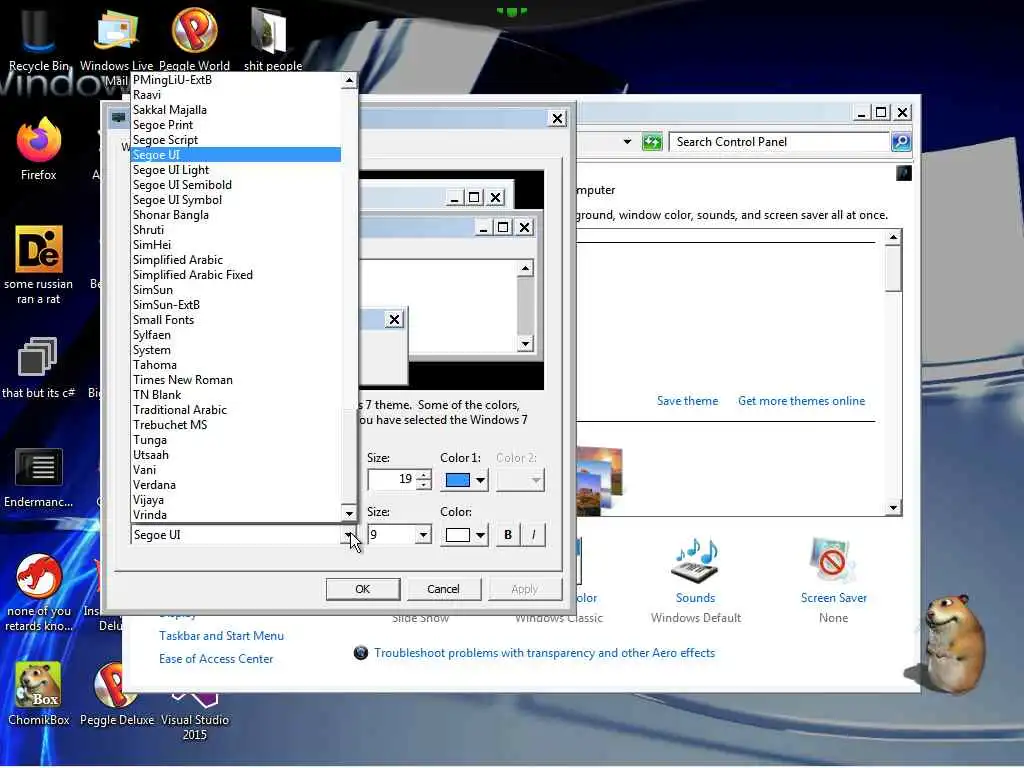Toggle italic font formatting button

(534, 535)
